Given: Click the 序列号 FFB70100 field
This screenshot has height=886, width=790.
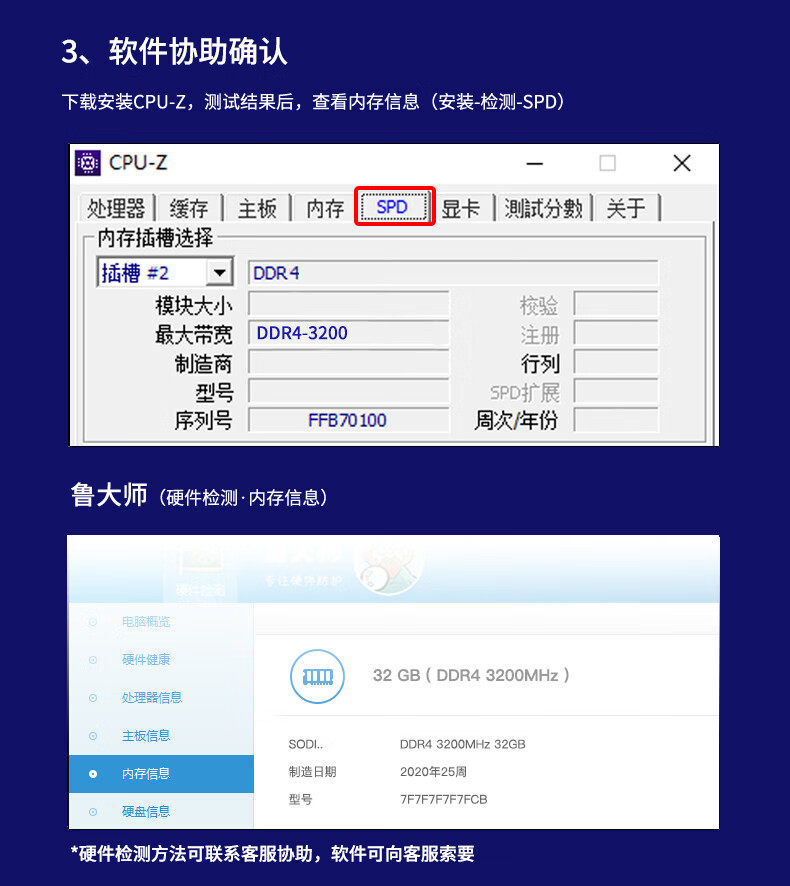Looking at the screenshot, I should (349, 420).
